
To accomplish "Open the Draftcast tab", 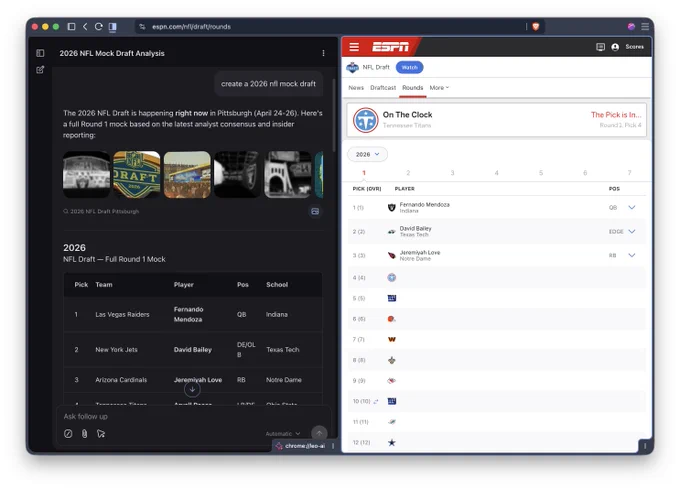I will (x=383, y=88).
